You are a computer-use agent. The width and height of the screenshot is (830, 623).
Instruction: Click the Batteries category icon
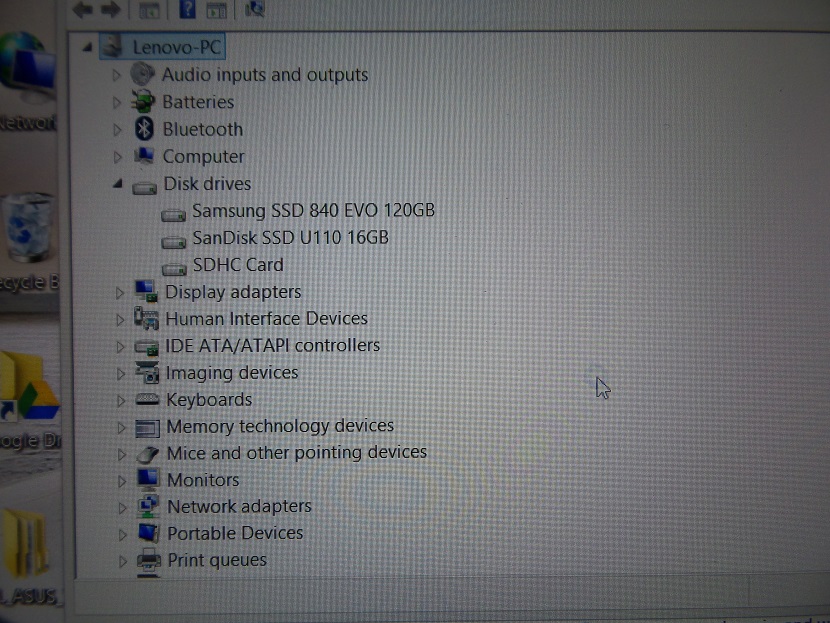point(143,101)
